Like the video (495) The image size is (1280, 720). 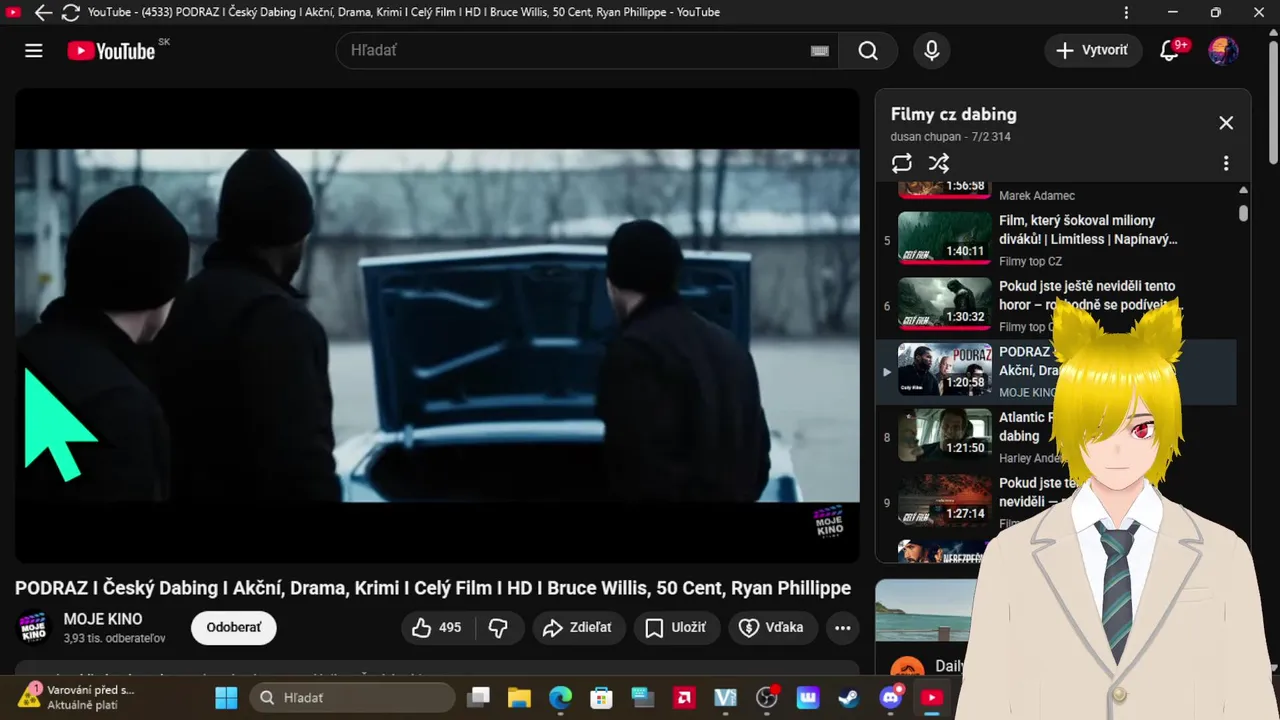(x=437, y=628)
